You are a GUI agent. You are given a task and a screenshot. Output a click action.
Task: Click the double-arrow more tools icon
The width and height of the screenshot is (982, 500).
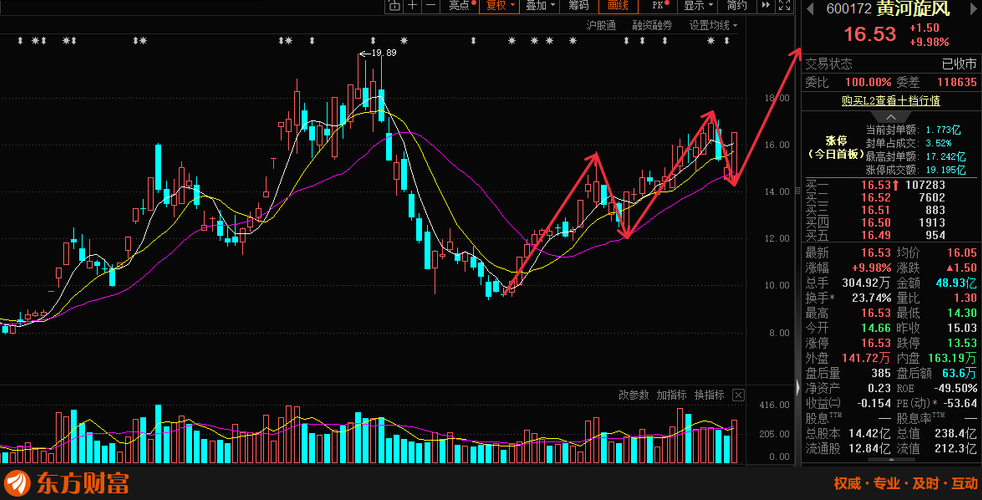[x=765, y=5]
